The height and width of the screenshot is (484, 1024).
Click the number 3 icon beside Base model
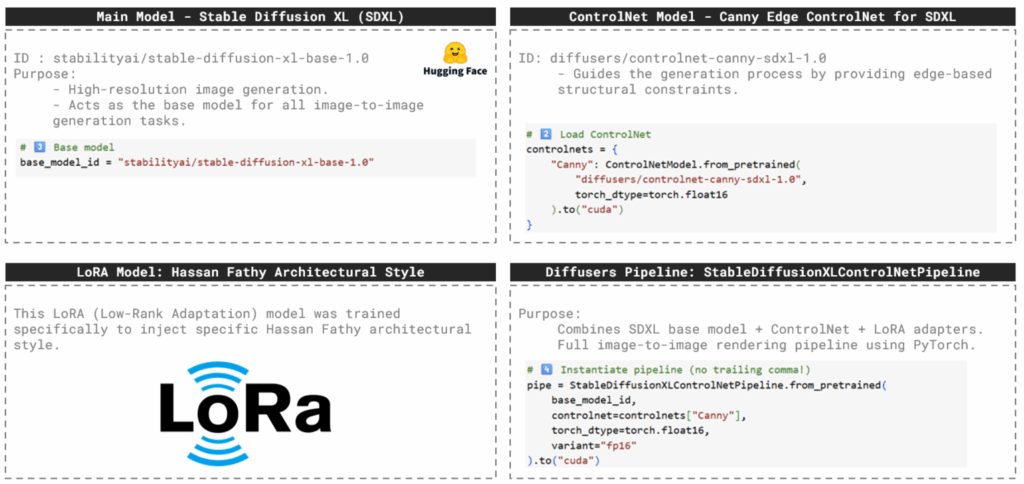coord(40,147)
